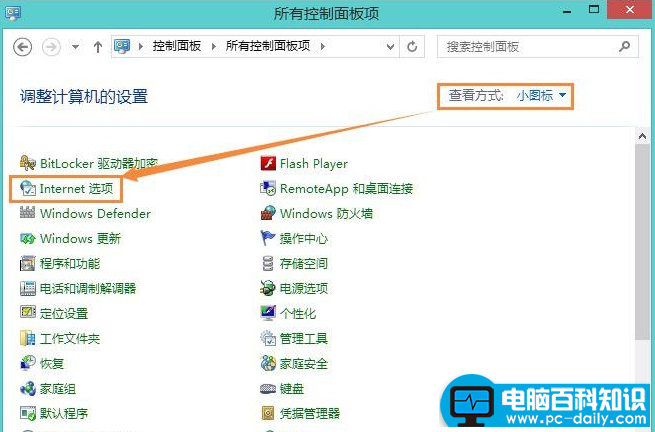Expand the arrow before 控制面板 breadcrumb
655x432 pixels.
point(141,46)
